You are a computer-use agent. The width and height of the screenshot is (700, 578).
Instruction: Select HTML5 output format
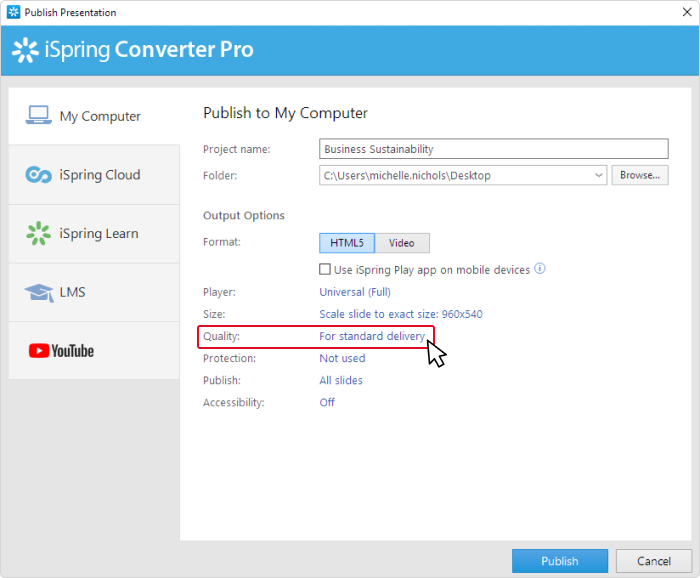point(347,243)
